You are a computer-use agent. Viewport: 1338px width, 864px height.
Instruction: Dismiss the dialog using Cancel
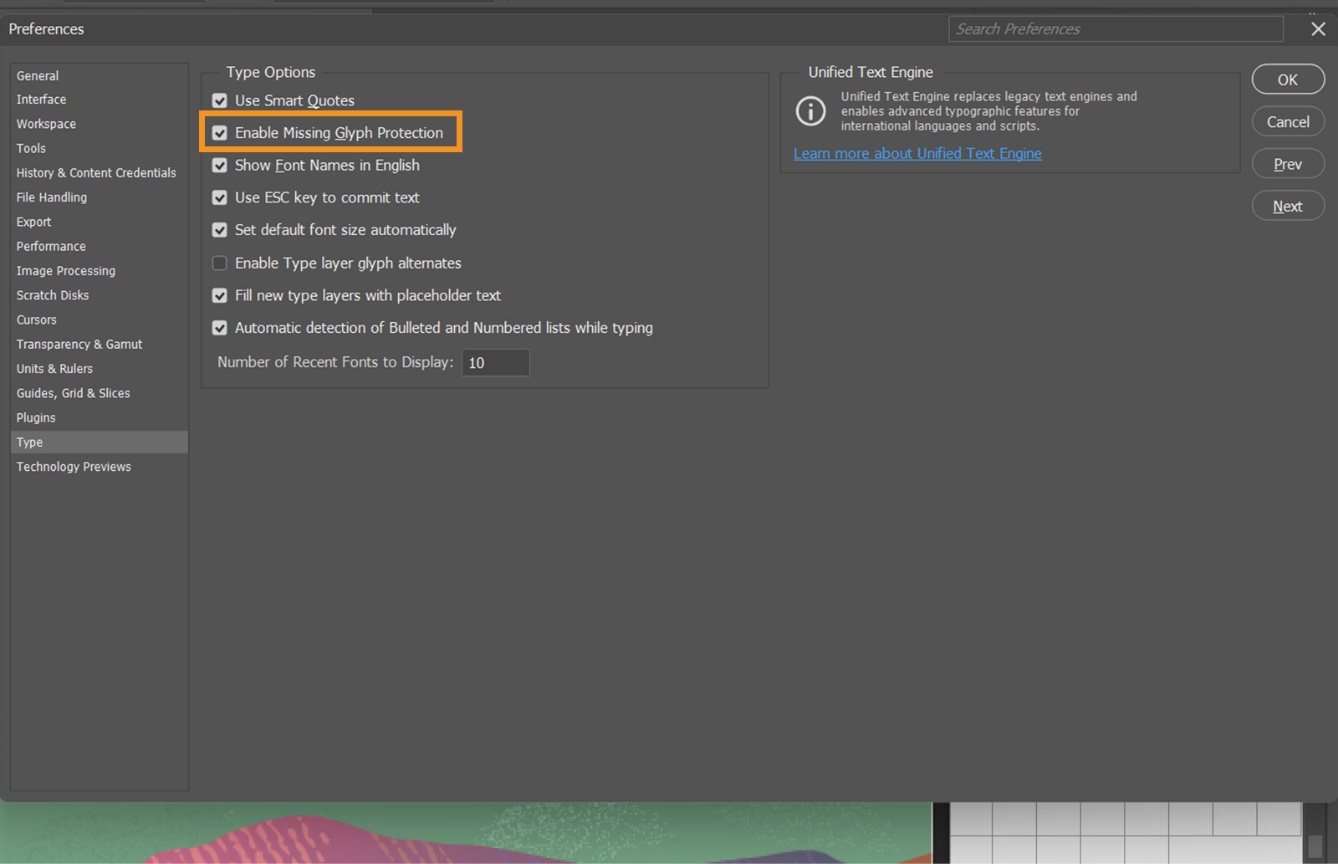[x=1288, y=121]
